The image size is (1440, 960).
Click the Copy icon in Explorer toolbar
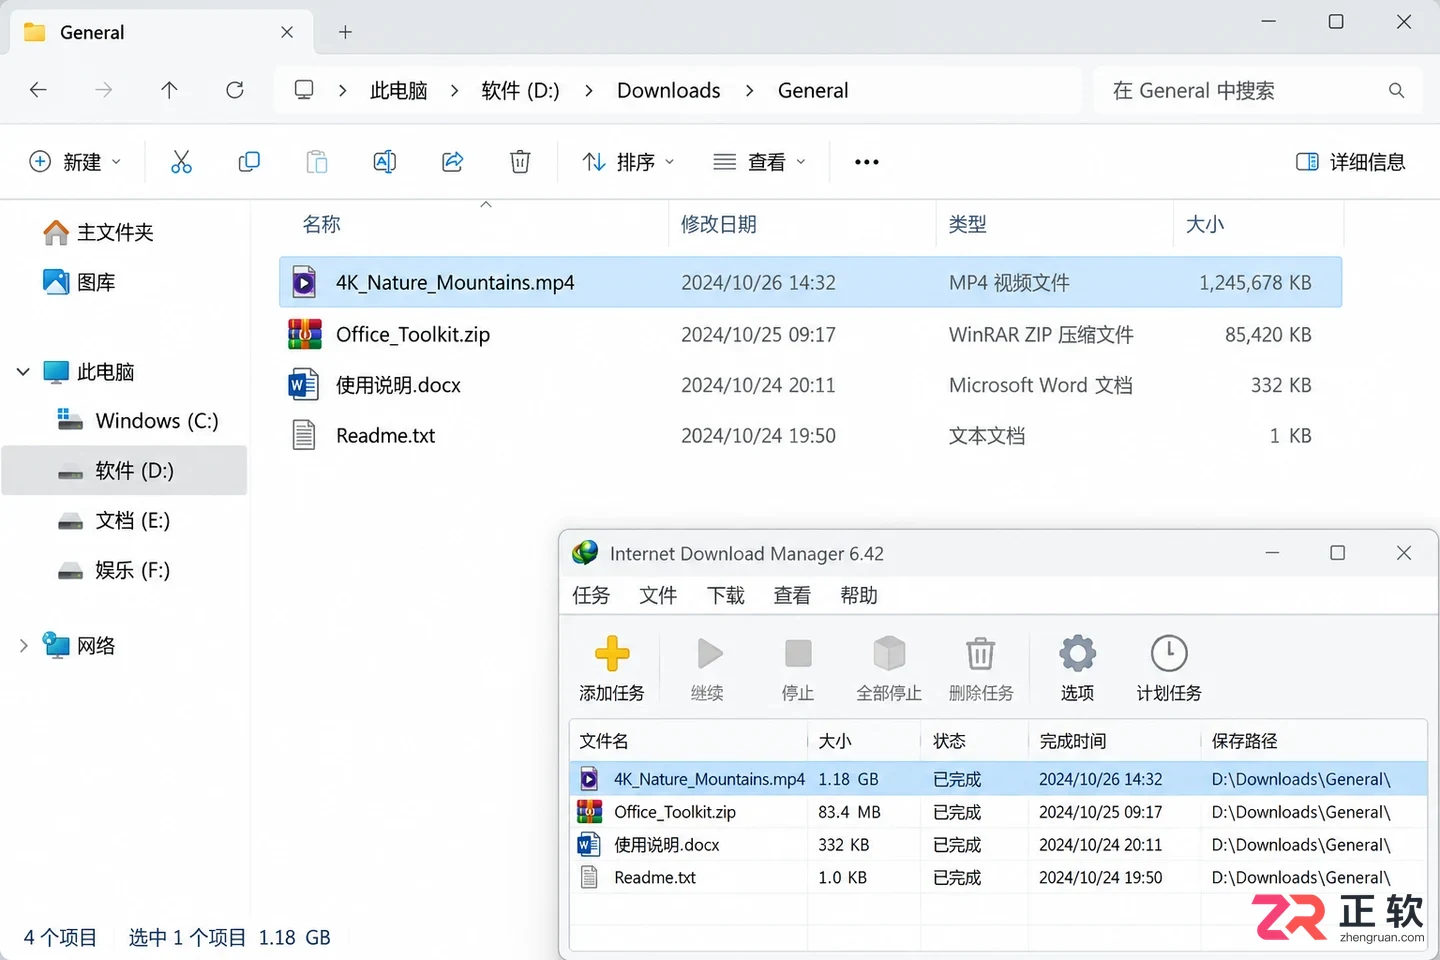pos(249,162)
